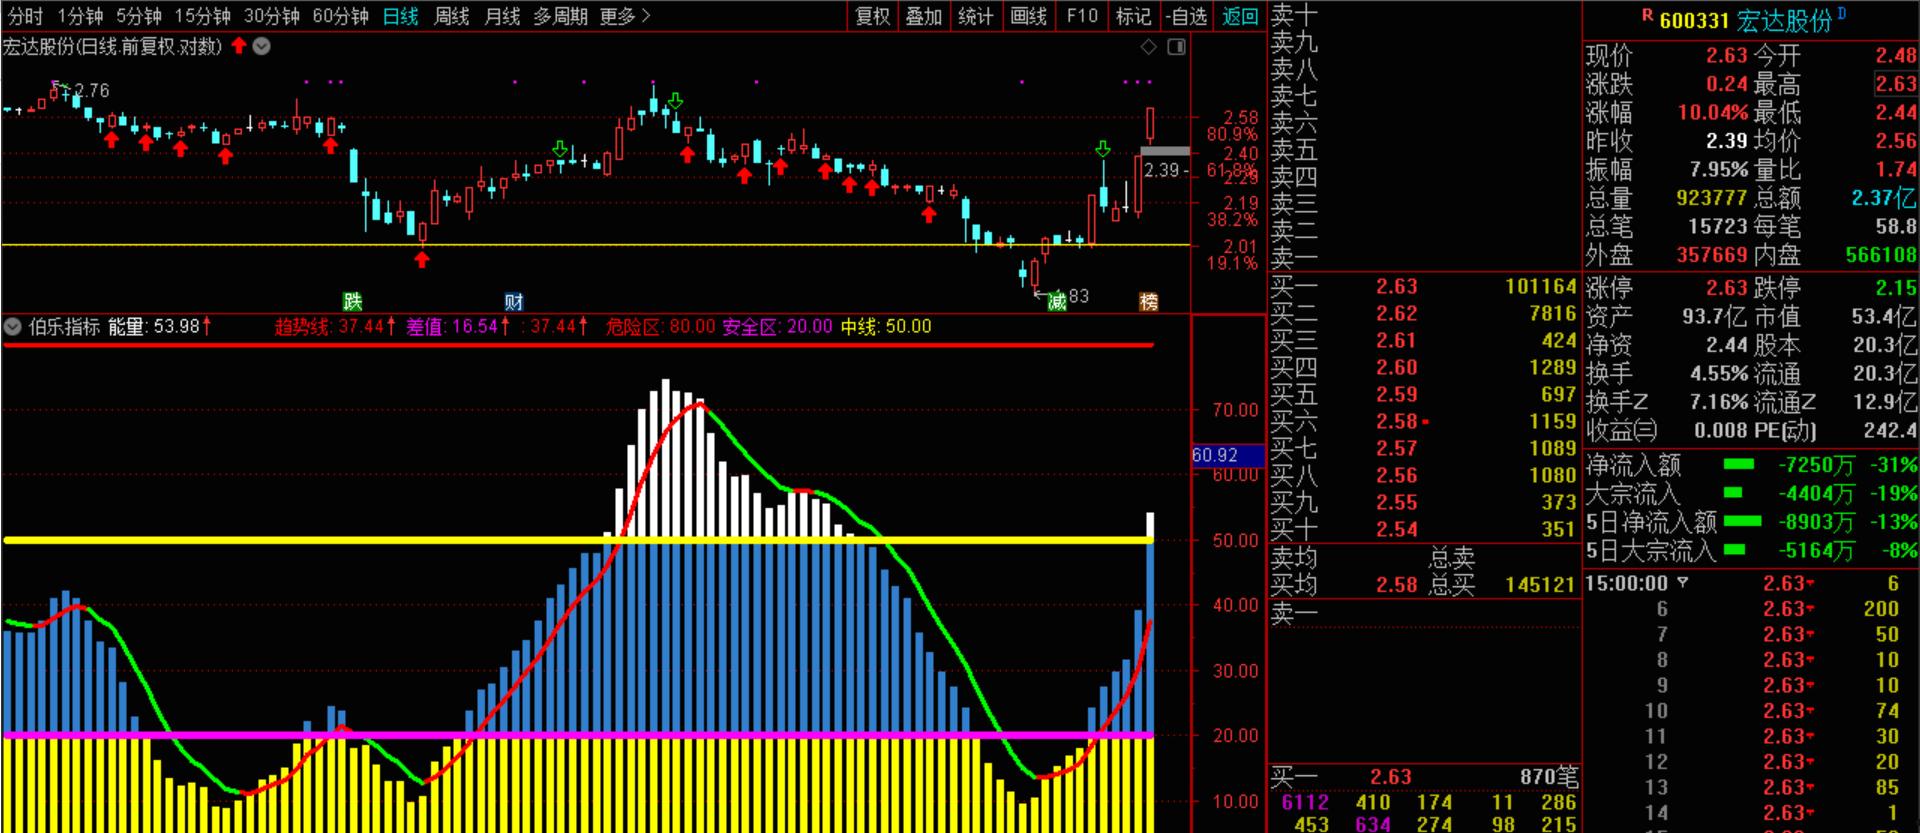The height and width of the screenshot is (833, 1920).
Task: Click the 标记 mark button
Action: click(x=1133, y=17)
